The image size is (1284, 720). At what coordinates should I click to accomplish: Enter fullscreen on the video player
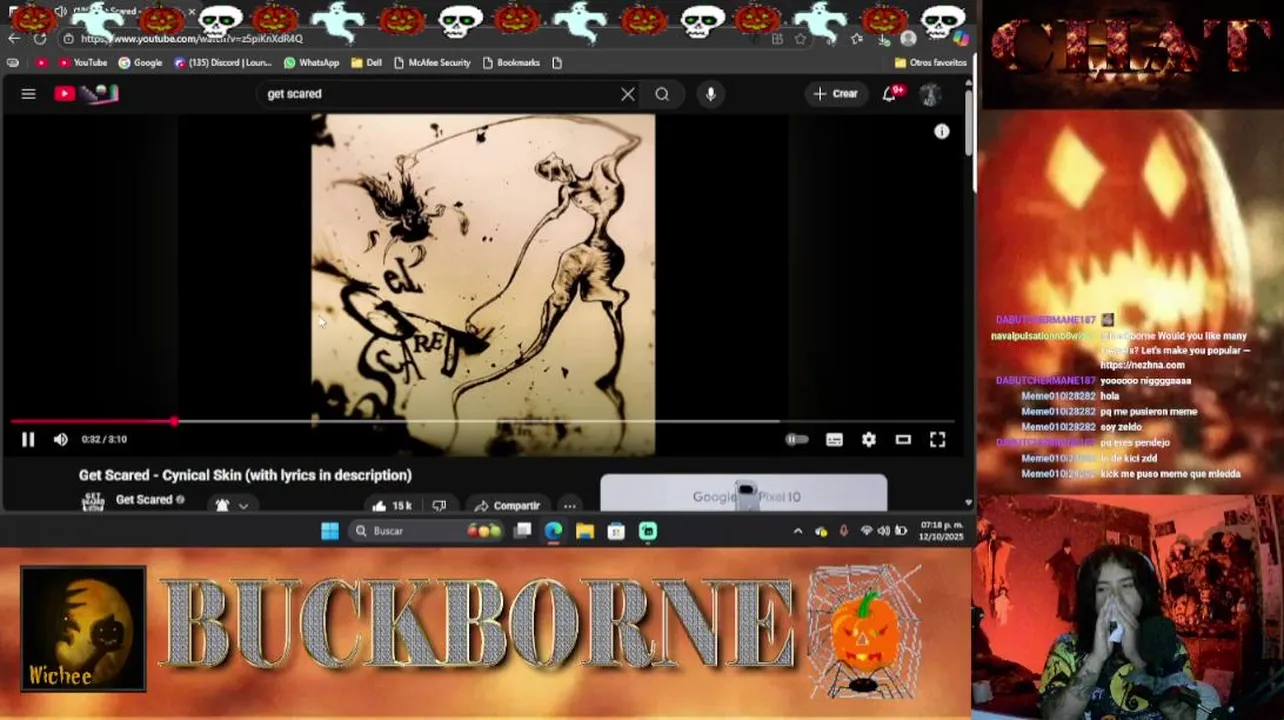pyautogui.click(x=938, y=439)
